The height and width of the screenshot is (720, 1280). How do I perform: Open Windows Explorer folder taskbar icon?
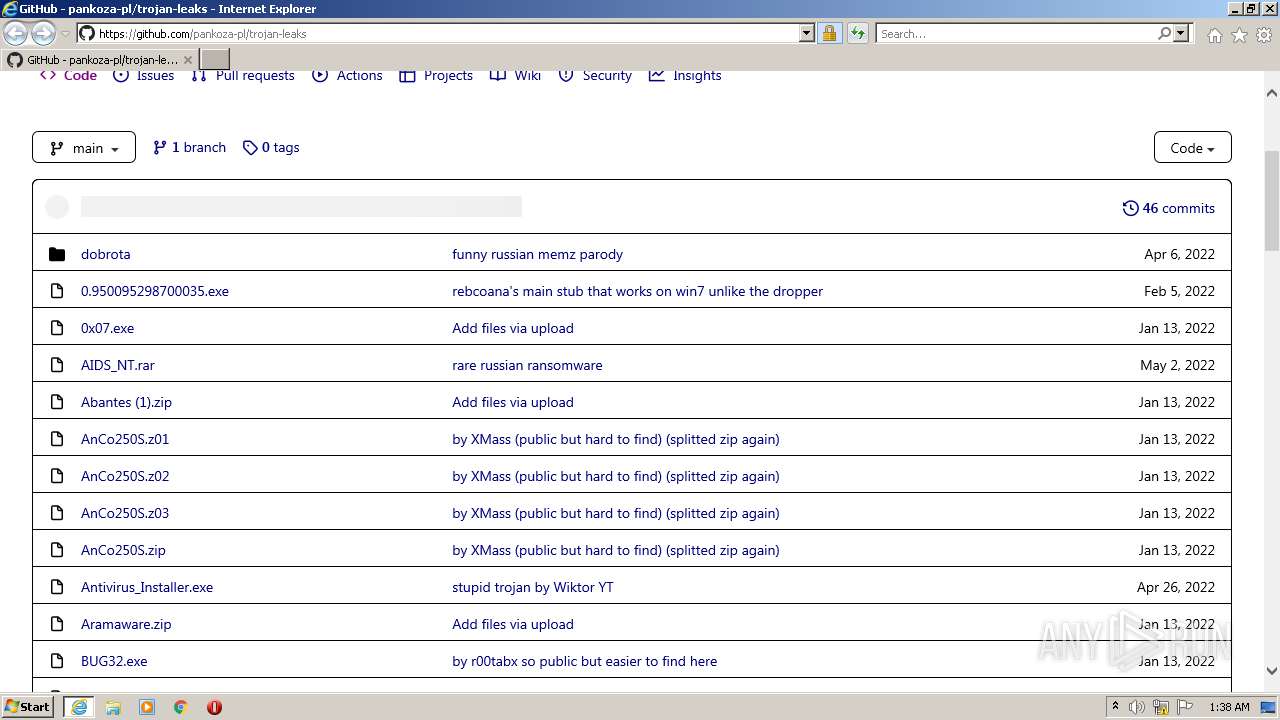113,707
